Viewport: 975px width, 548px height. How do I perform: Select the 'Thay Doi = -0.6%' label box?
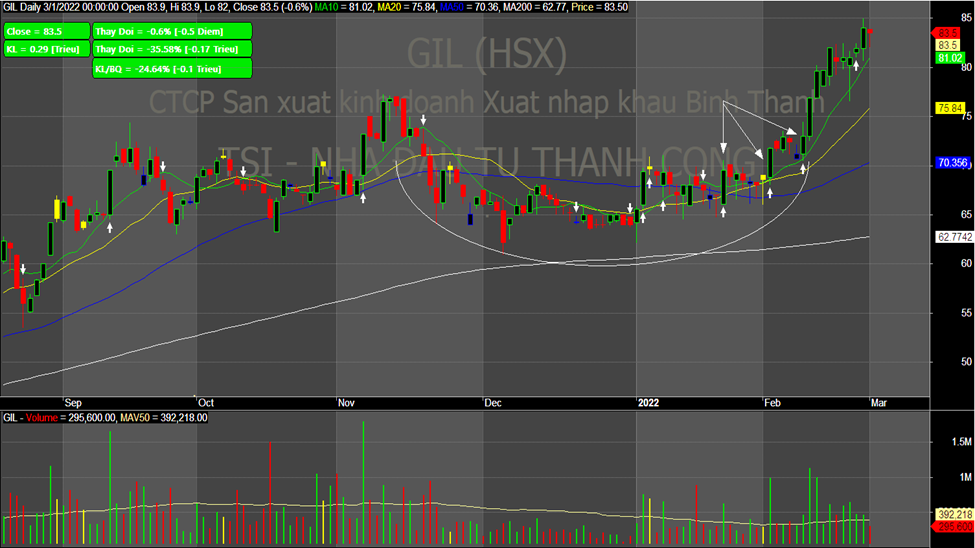(171, 31)
